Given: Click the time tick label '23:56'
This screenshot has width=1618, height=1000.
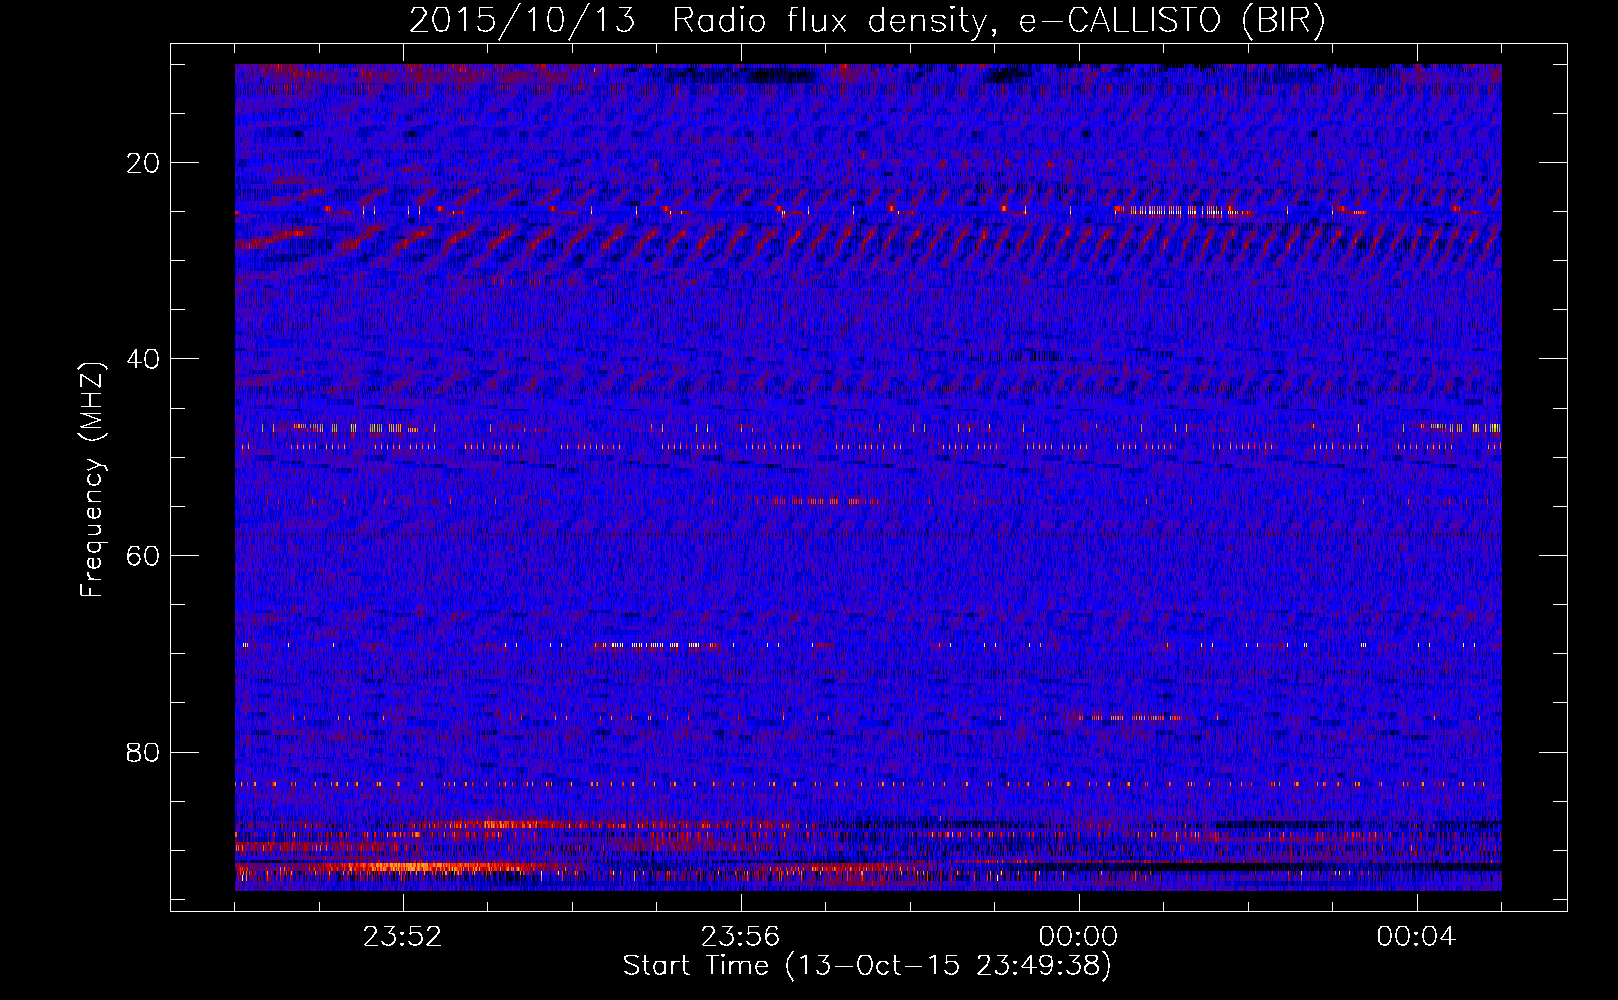Looking at the screenshot, I should (740, 937).
